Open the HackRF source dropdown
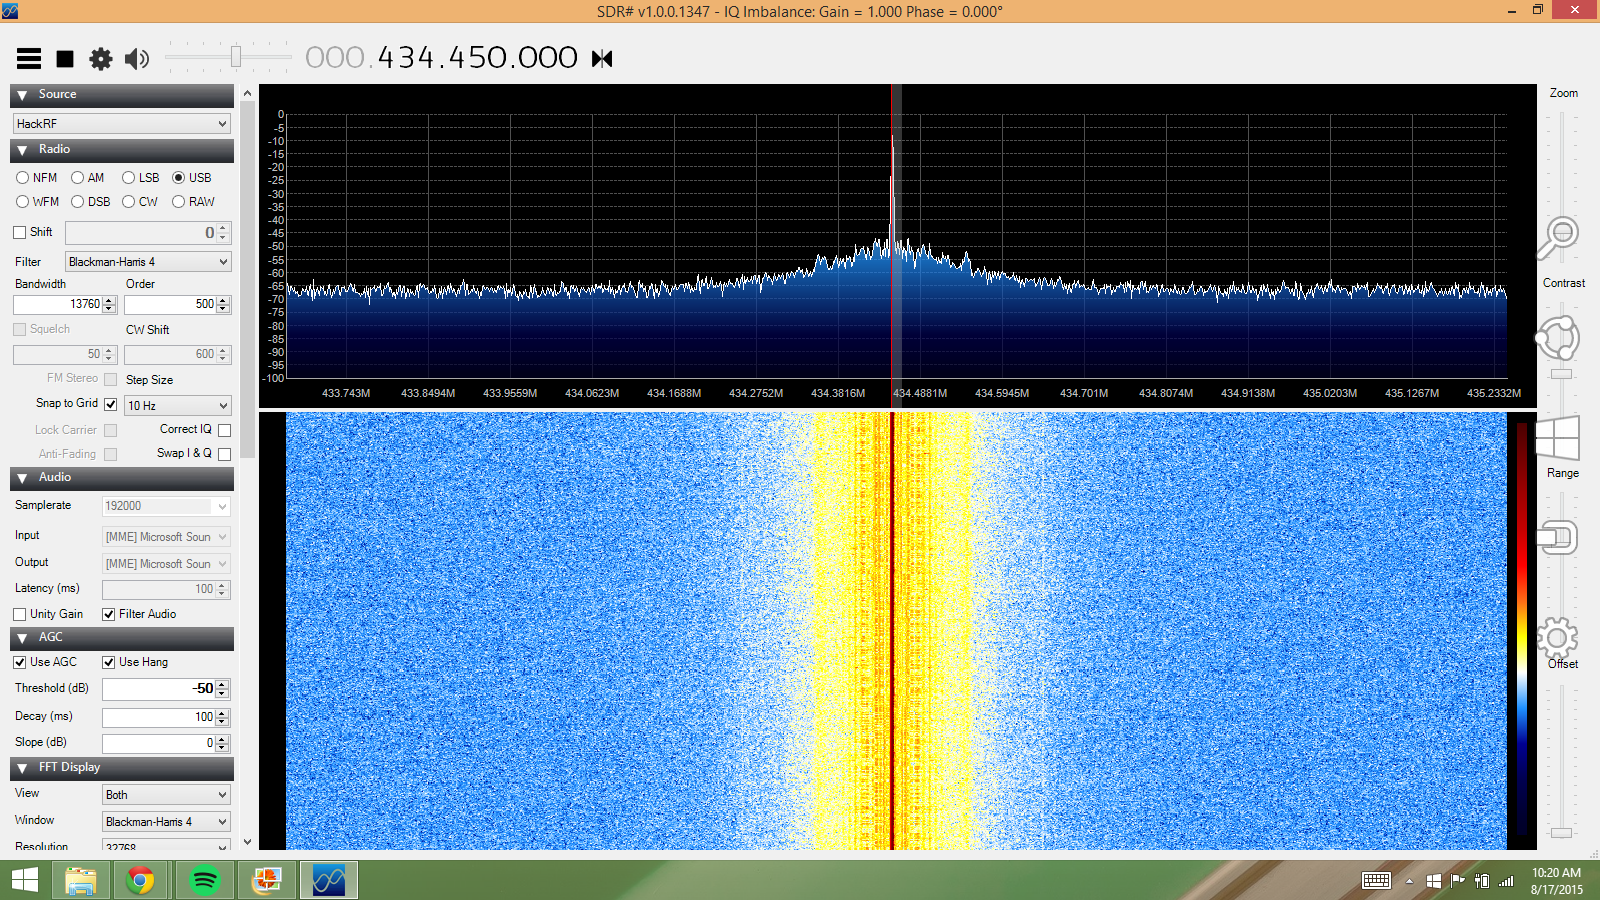 click(122, 124)
